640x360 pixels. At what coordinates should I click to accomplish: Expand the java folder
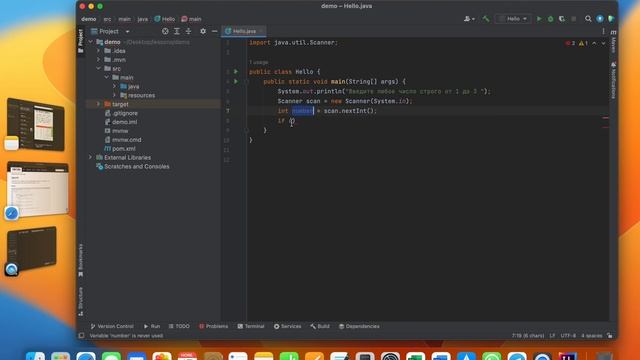click(x=115, y=86)
